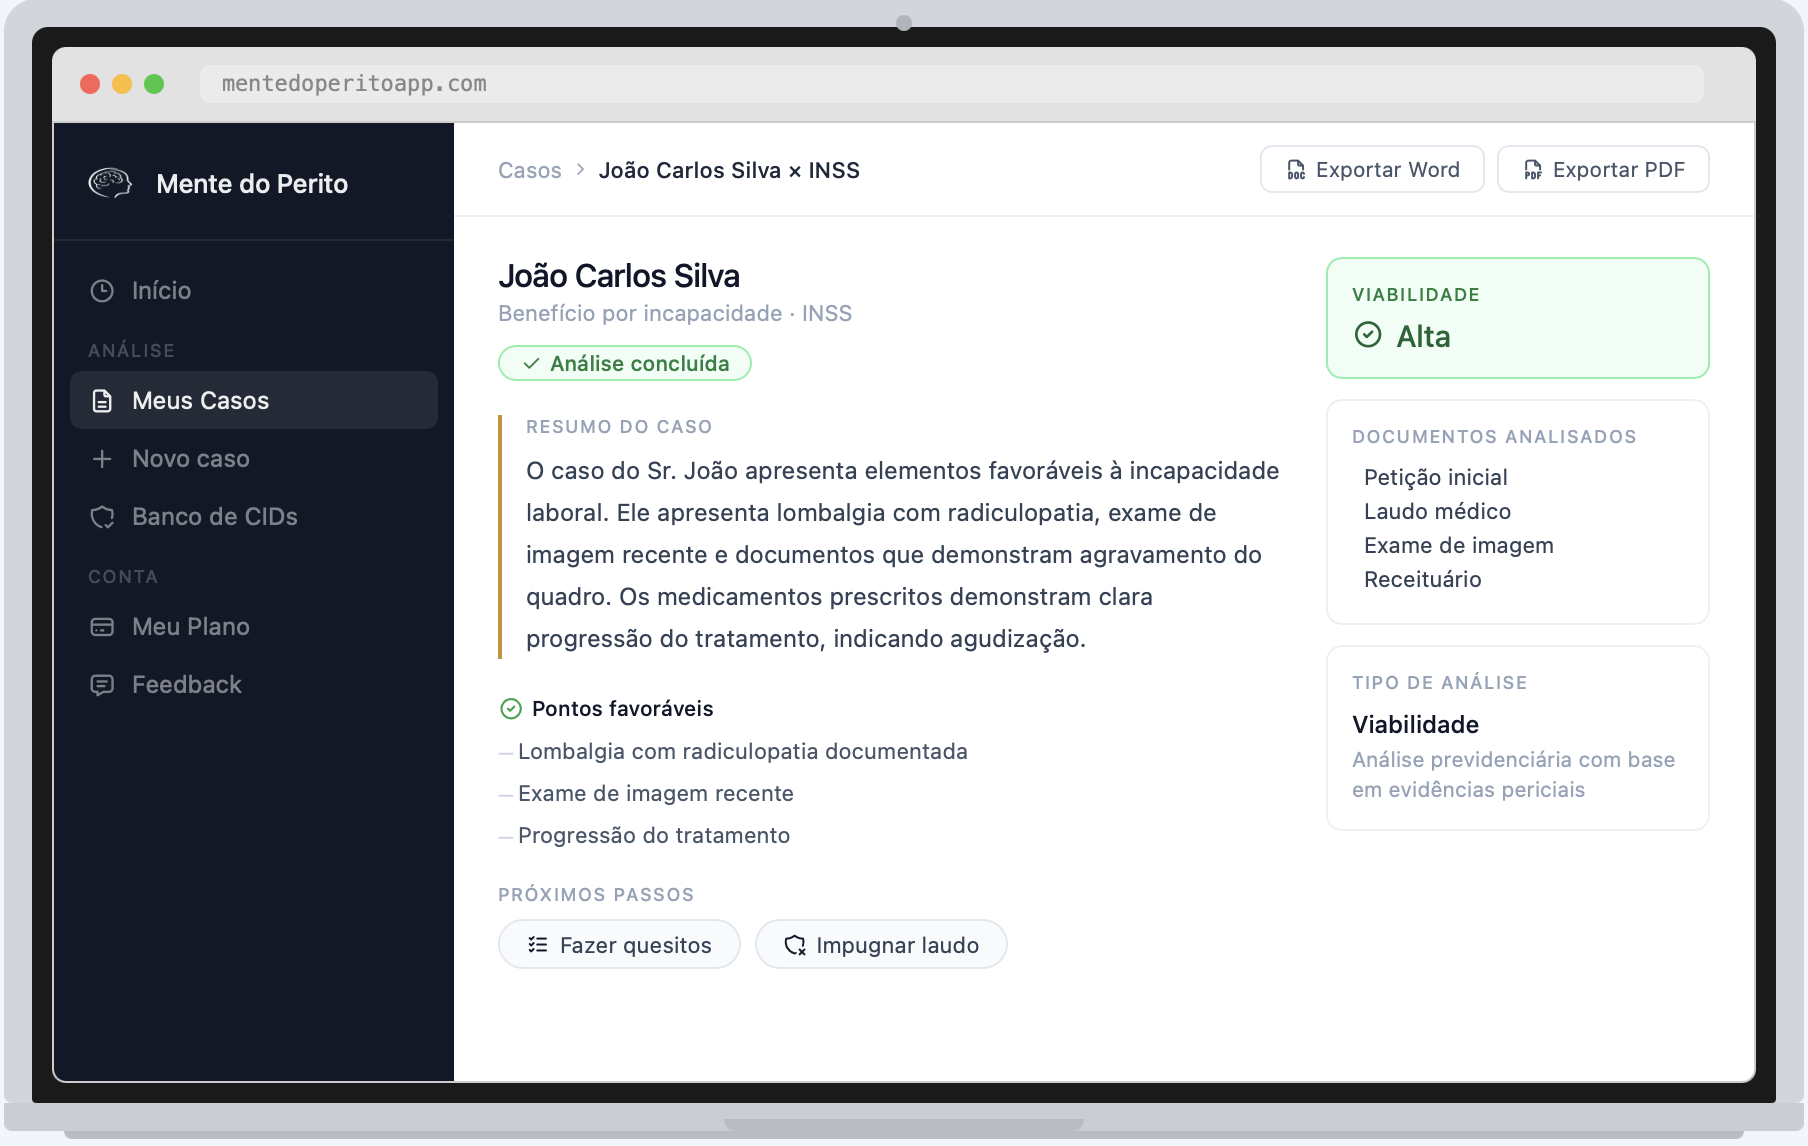Click the document icon beside Meus Casos

click(102, 401)
